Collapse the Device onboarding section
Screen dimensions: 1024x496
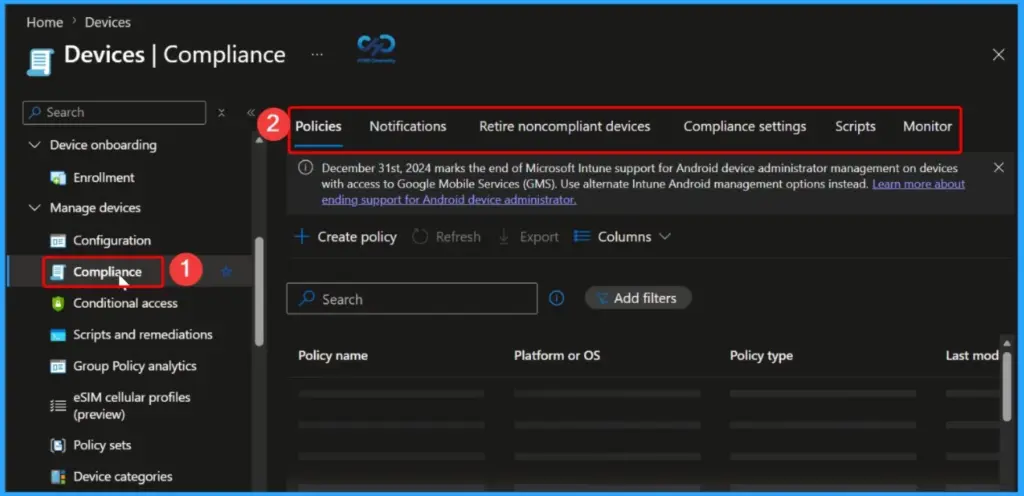pos(35,145)
